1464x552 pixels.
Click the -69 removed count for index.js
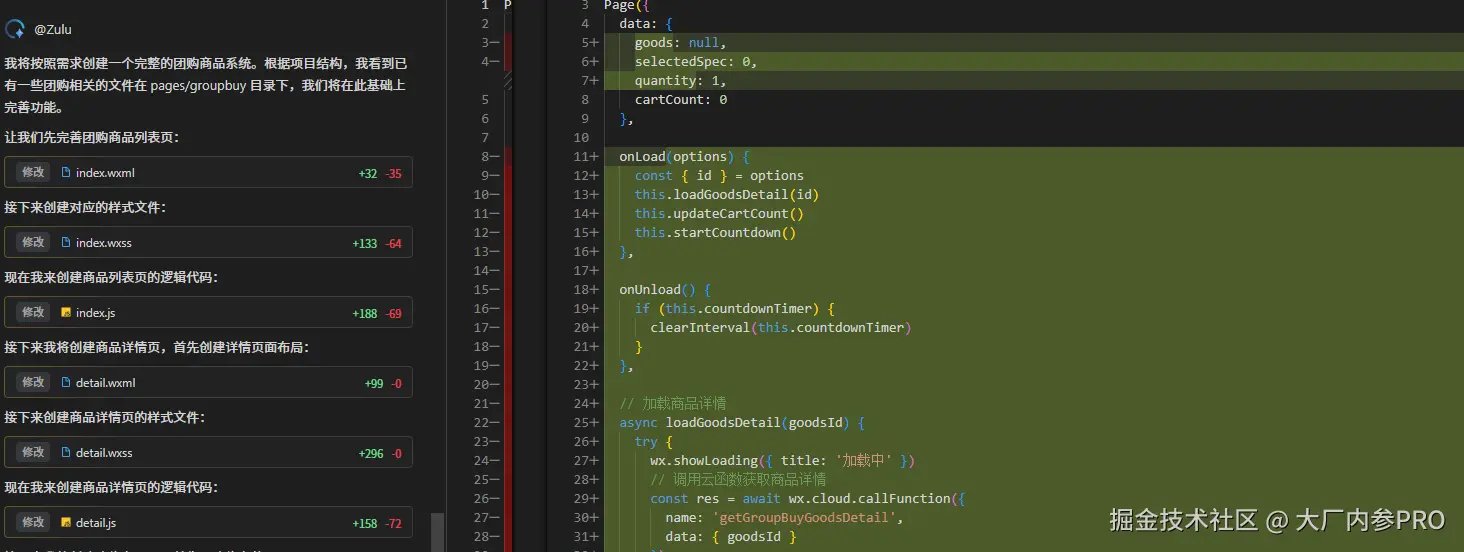pos(393,314)
